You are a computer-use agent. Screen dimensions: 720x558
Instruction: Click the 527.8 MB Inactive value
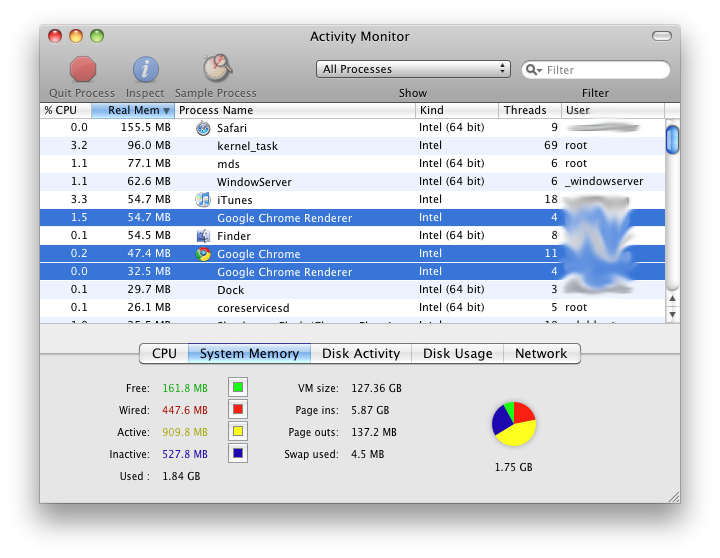point(185,454)
